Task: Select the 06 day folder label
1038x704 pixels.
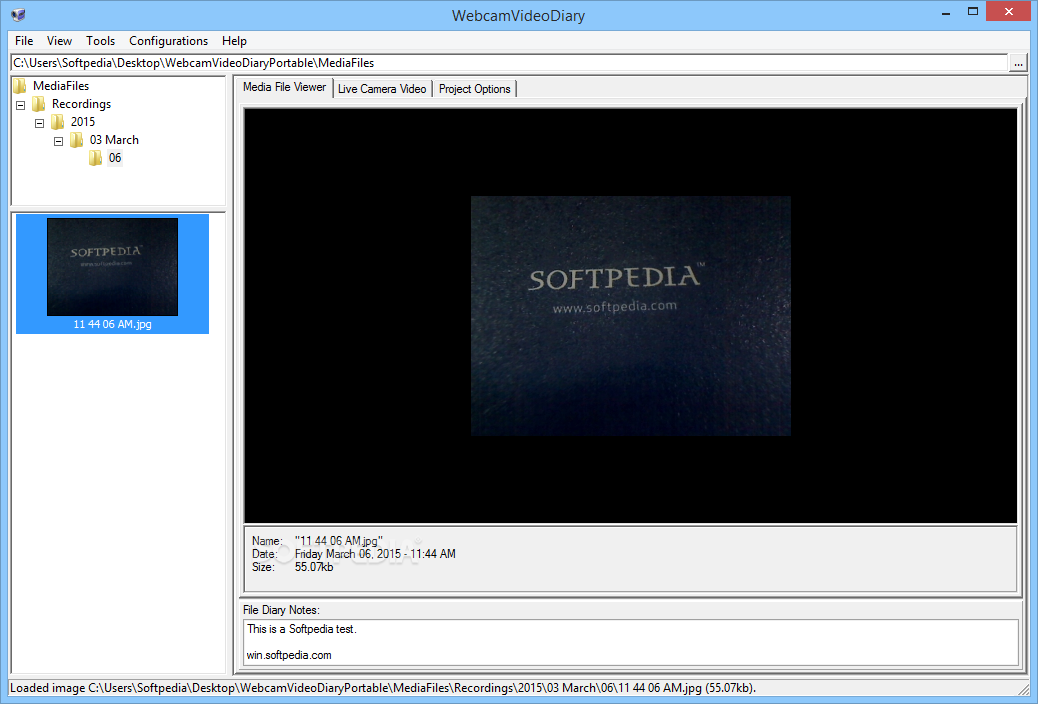Action: [x=115, y=158]
